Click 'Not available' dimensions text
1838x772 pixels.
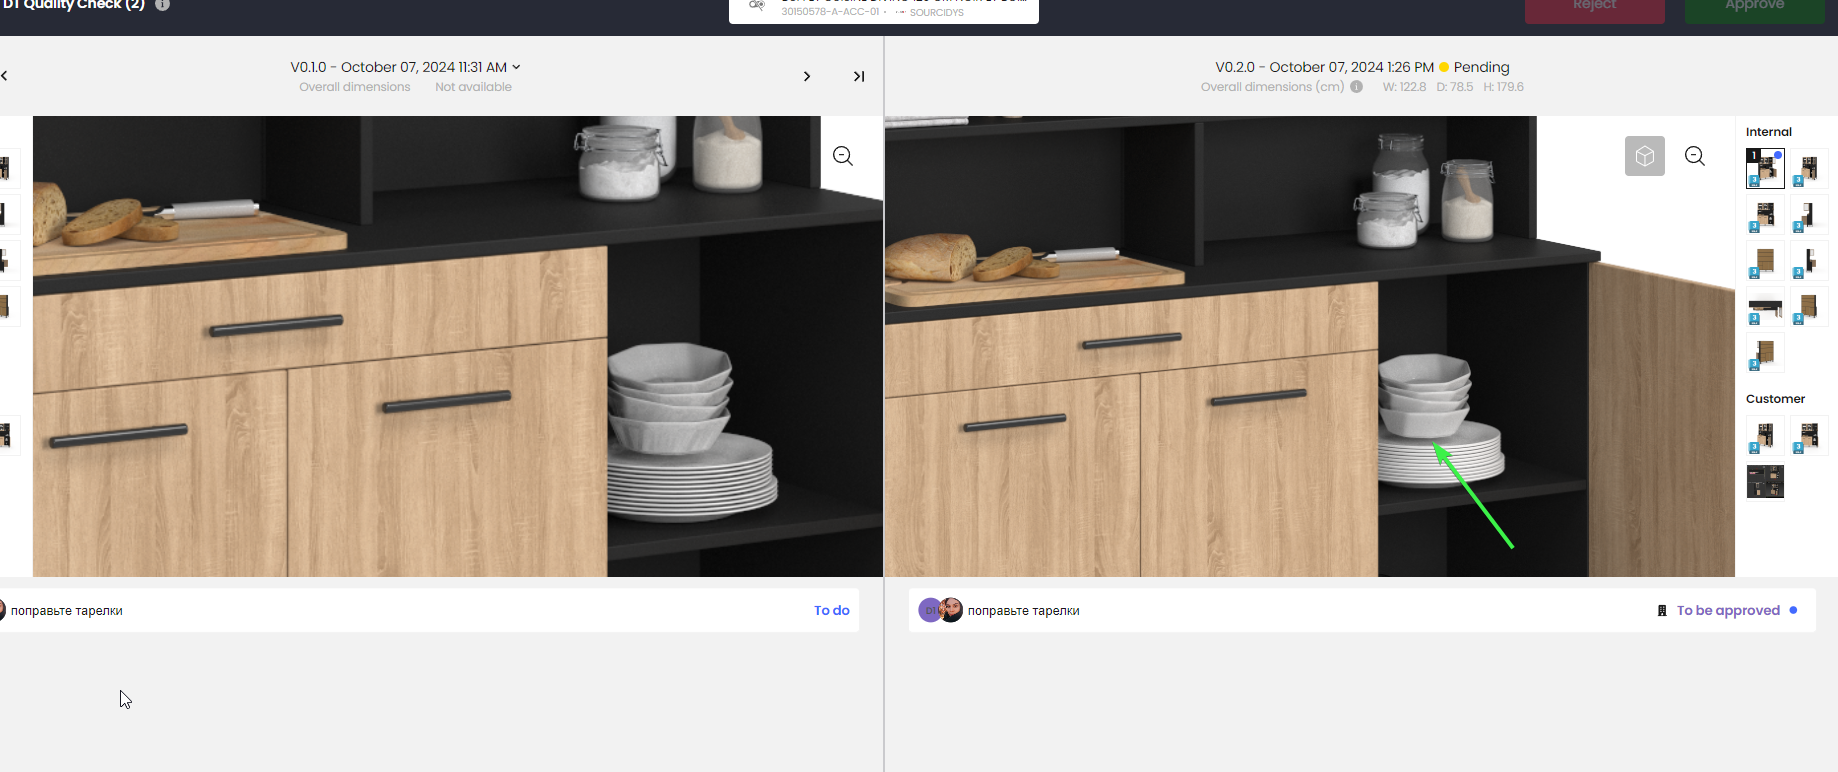point(473,87)
